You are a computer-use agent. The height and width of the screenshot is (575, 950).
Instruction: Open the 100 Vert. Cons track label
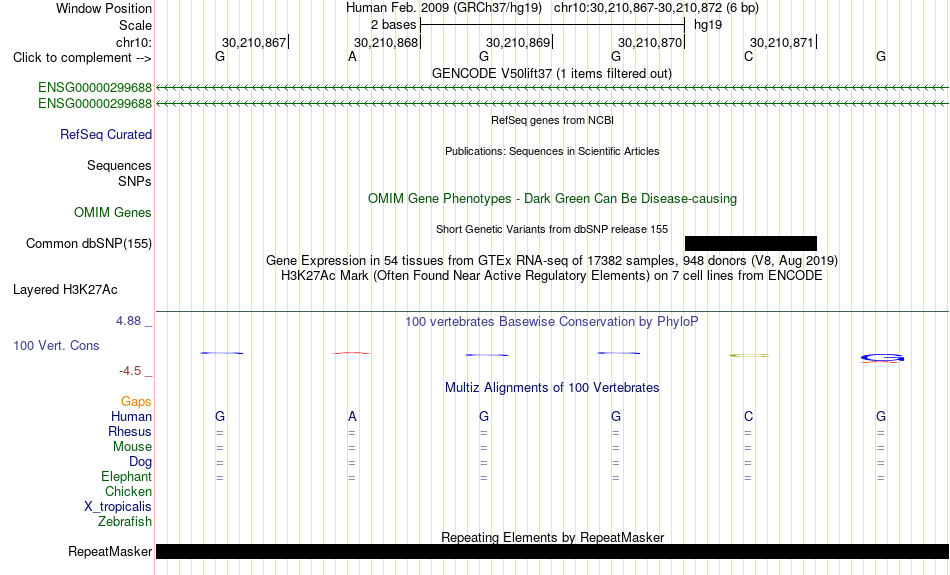coord(56,345)
